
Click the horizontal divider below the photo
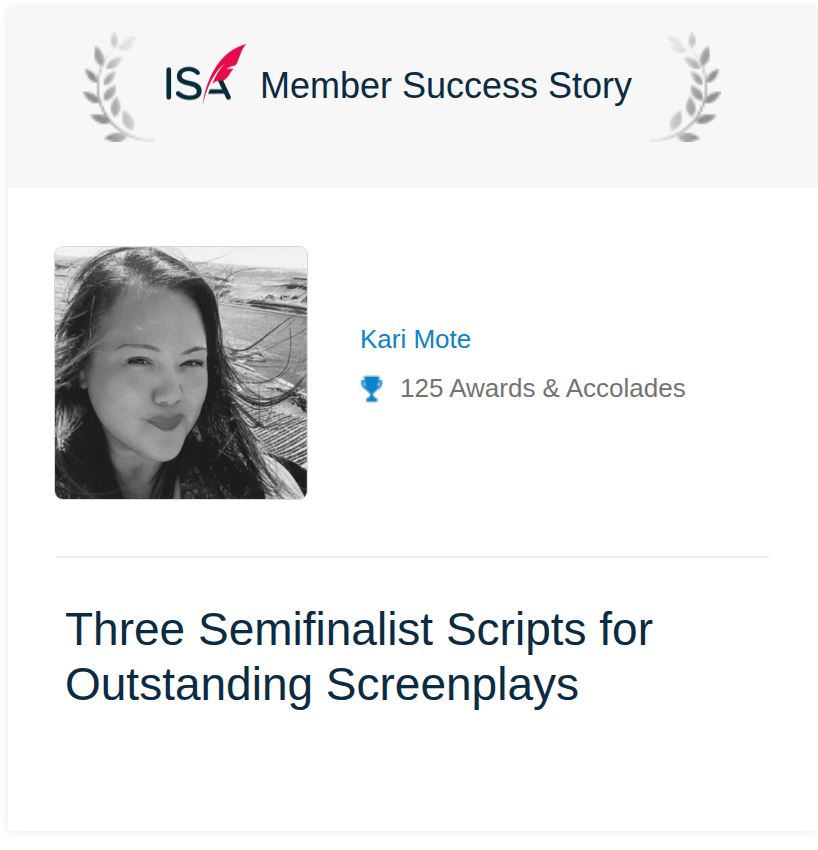coord(413,557)
